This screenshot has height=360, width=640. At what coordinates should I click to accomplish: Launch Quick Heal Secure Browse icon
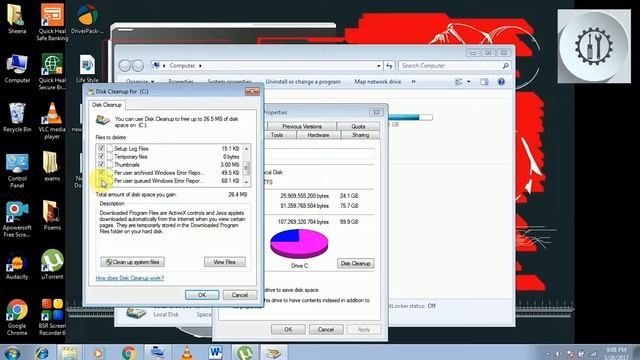pos(52,72)
